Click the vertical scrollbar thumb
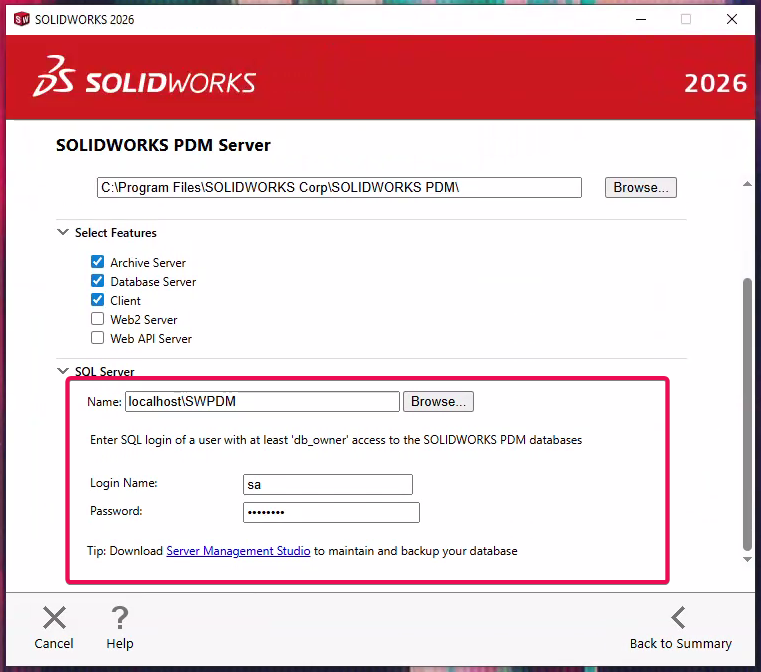The width and height of the screenshot is (761, 672). point(746,410)
